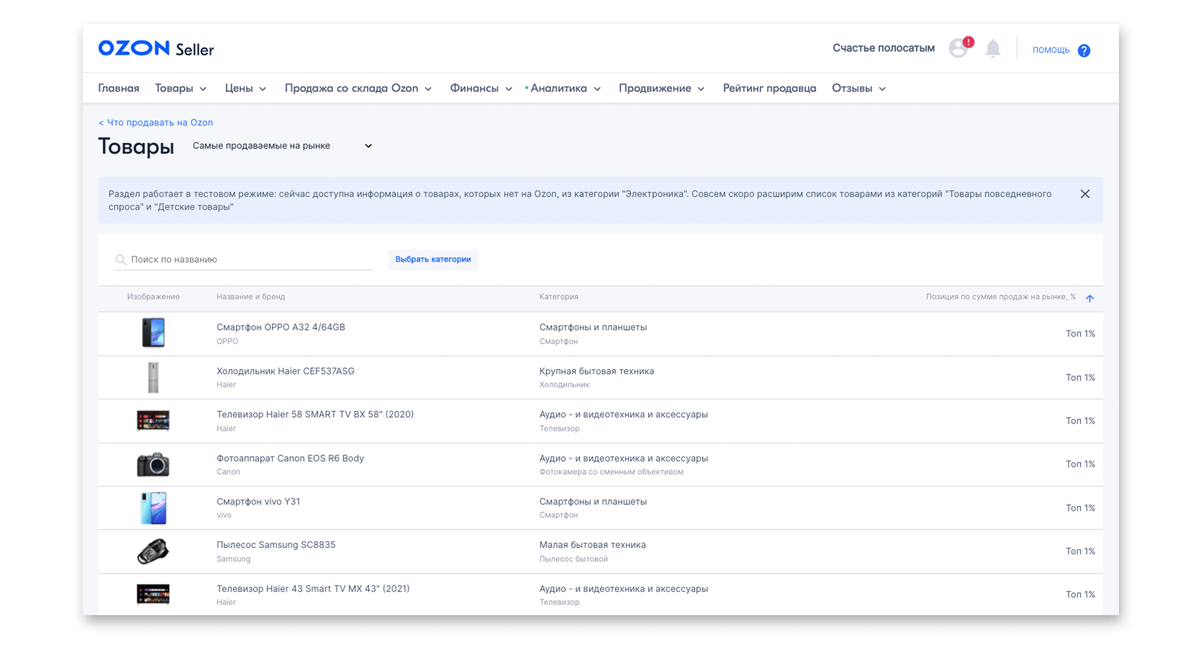The image size is (1200, 653).
Task: Click the OZON Seller logo
Action: coord(156,49)
